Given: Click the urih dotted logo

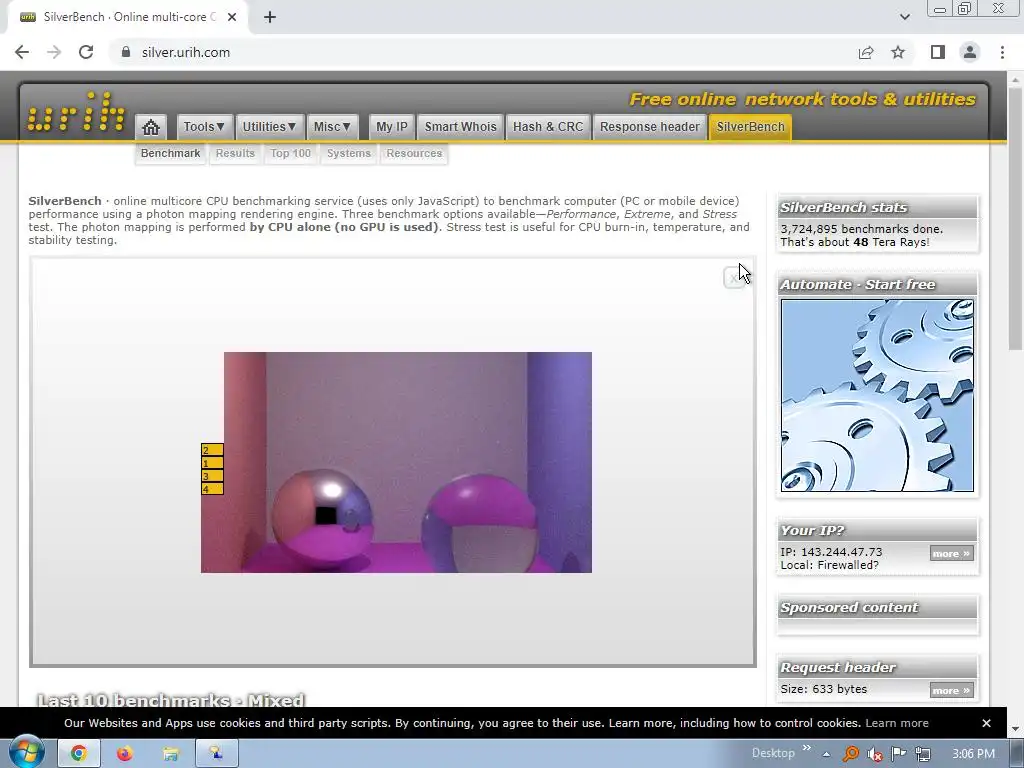Looking at the screenshot, I should point(76,112).
